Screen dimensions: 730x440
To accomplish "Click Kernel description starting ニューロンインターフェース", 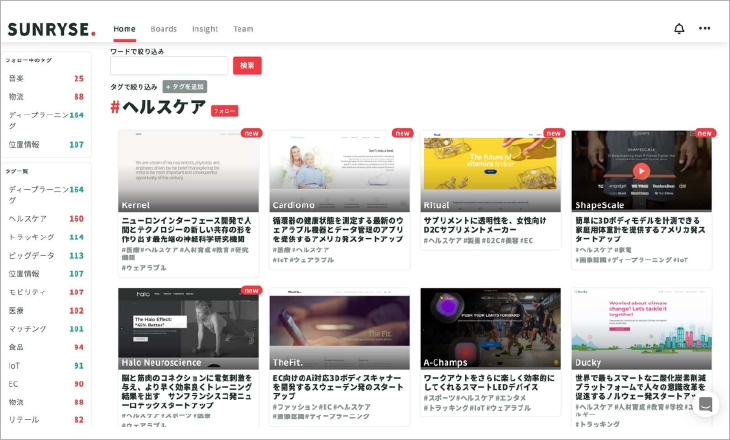I will (x=187, y=230).
